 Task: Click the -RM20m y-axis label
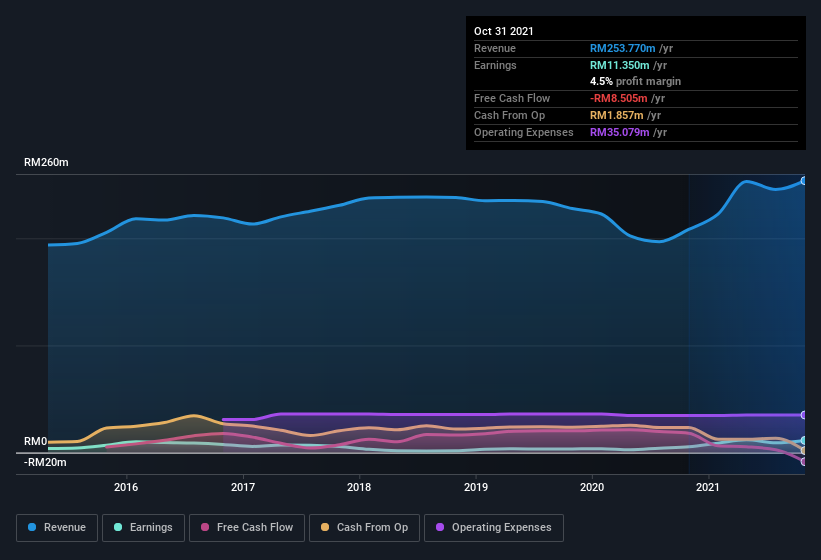point(45,462)
